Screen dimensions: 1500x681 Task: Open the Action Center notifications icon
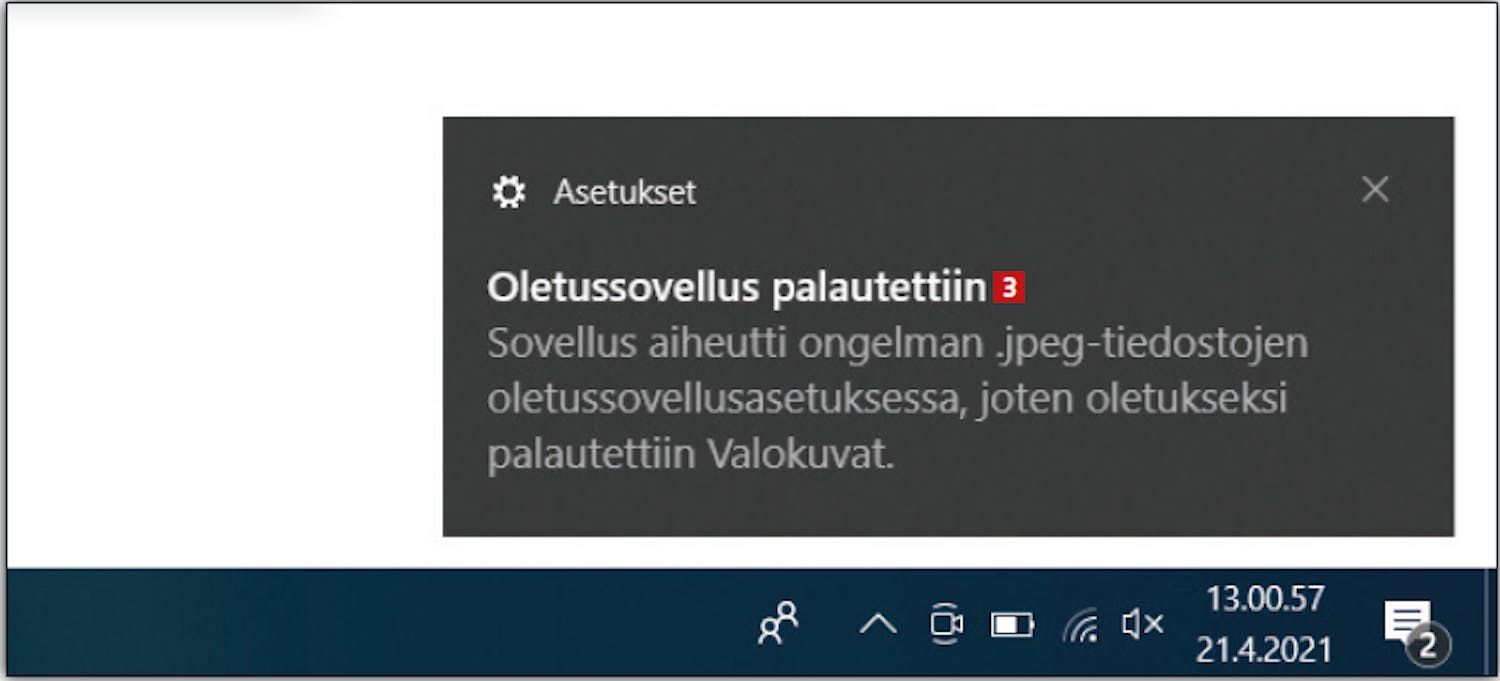[x=1408, y=623]
